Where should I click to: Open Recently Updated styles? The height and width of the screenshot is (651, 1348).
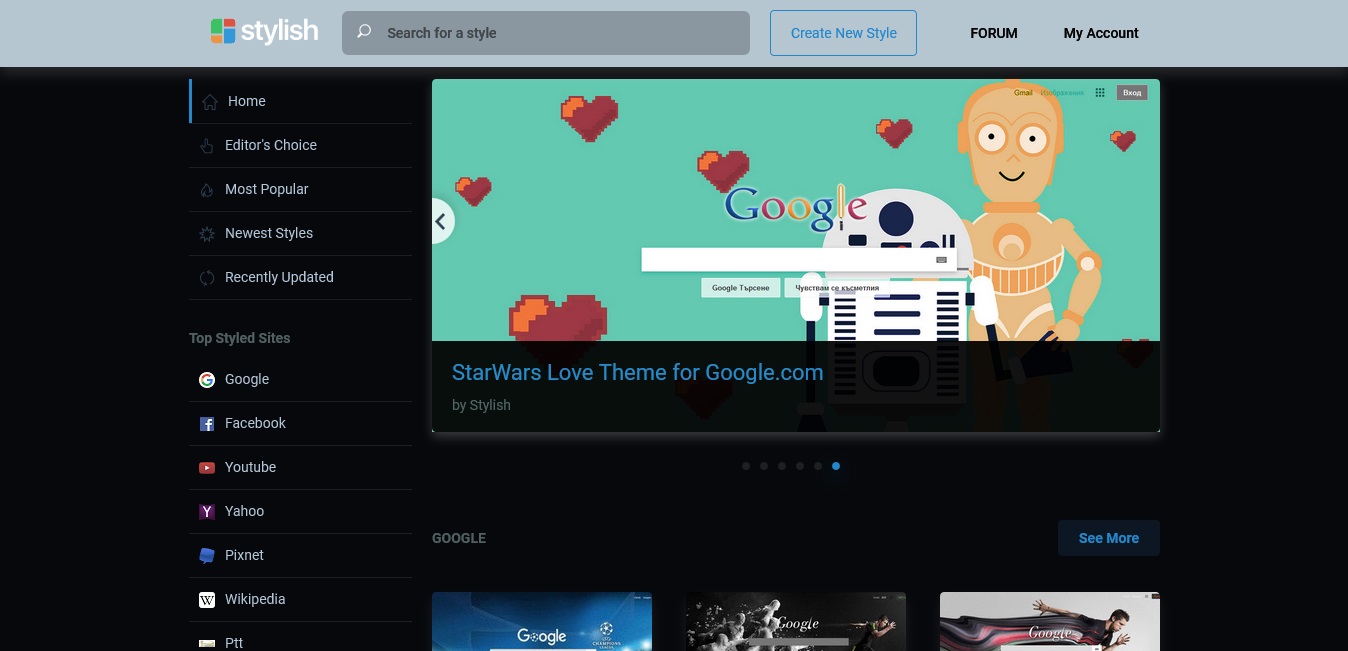click(x=301, y=277)
